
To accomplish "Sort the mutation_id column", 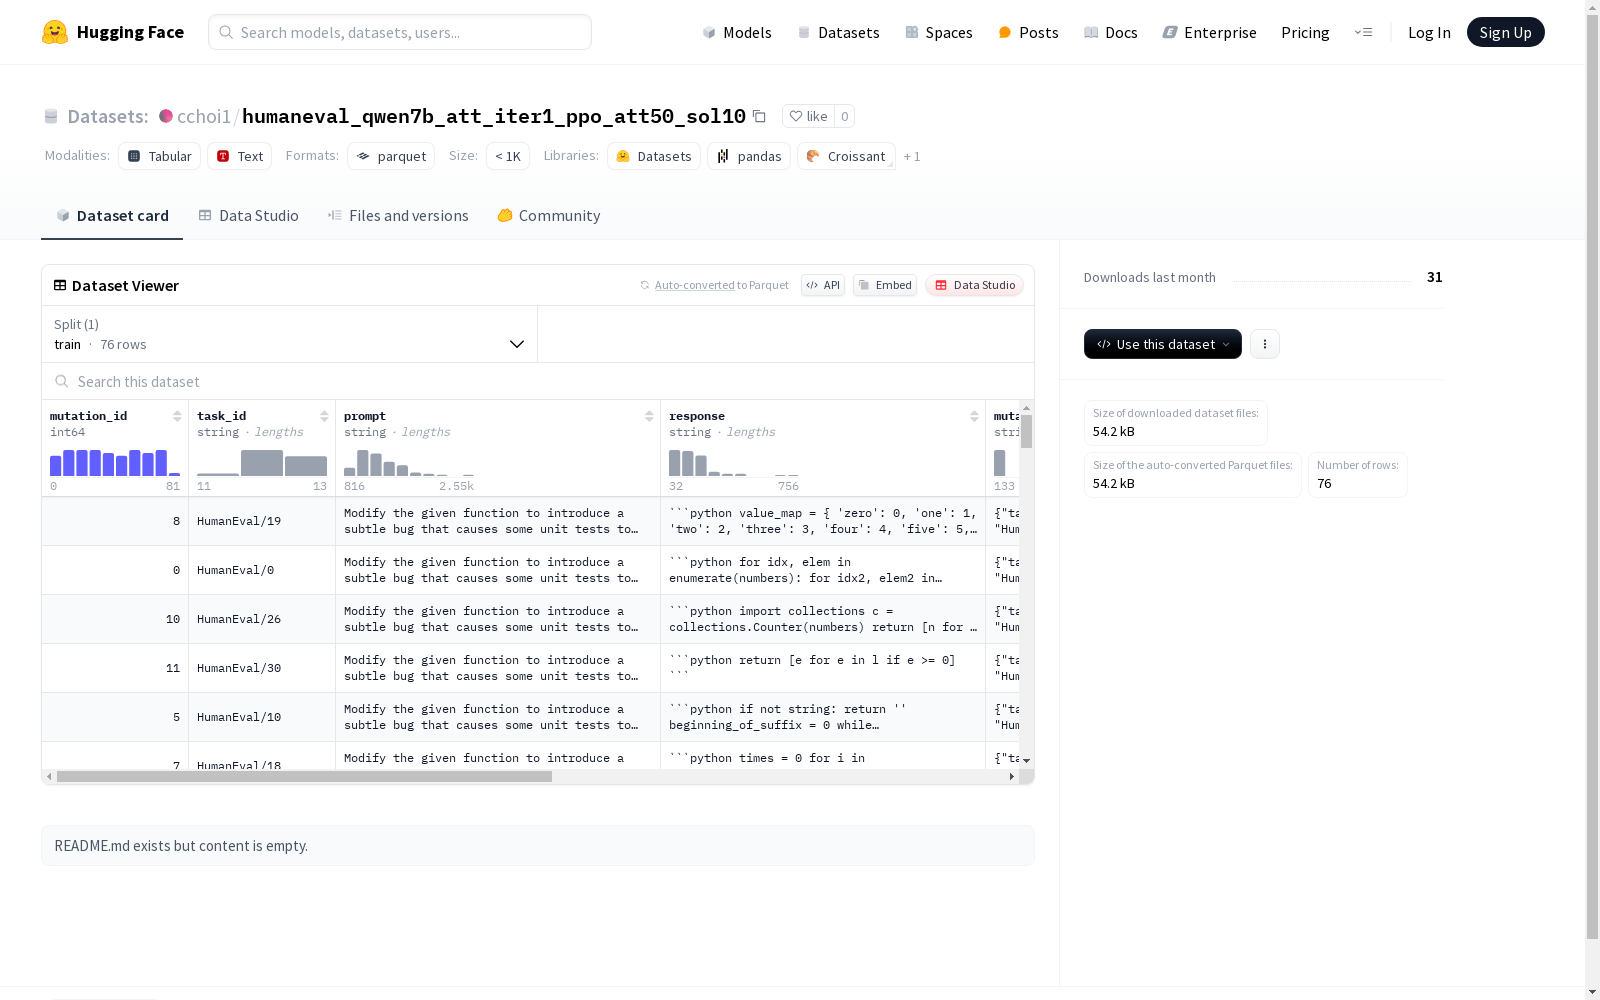I will pos(177,416).
